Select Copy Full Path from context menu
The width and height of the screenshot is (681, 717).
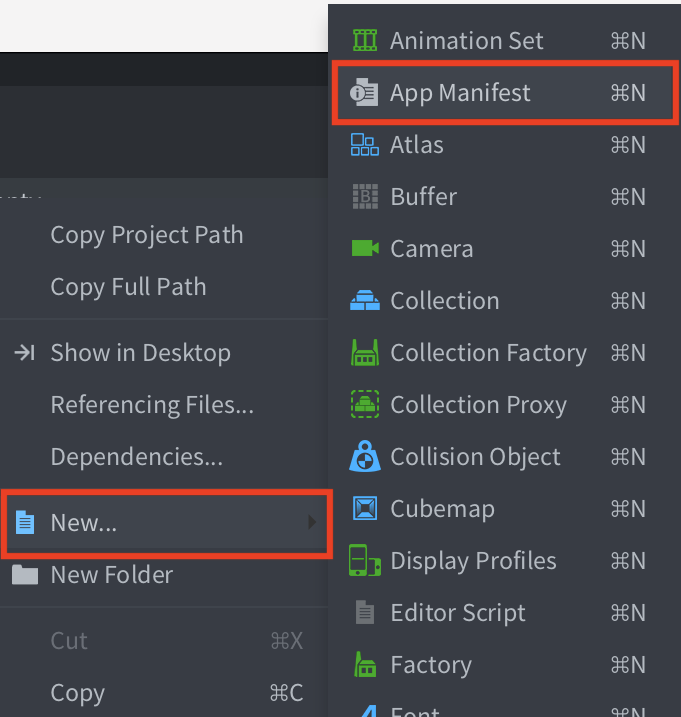click(128, 287)
